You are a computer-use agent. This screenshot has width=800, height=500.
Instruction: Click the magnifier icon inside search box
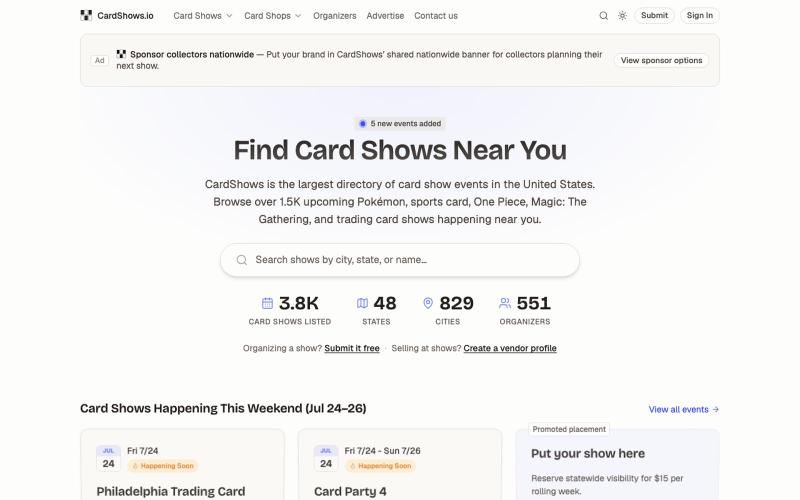coord(242,260)
